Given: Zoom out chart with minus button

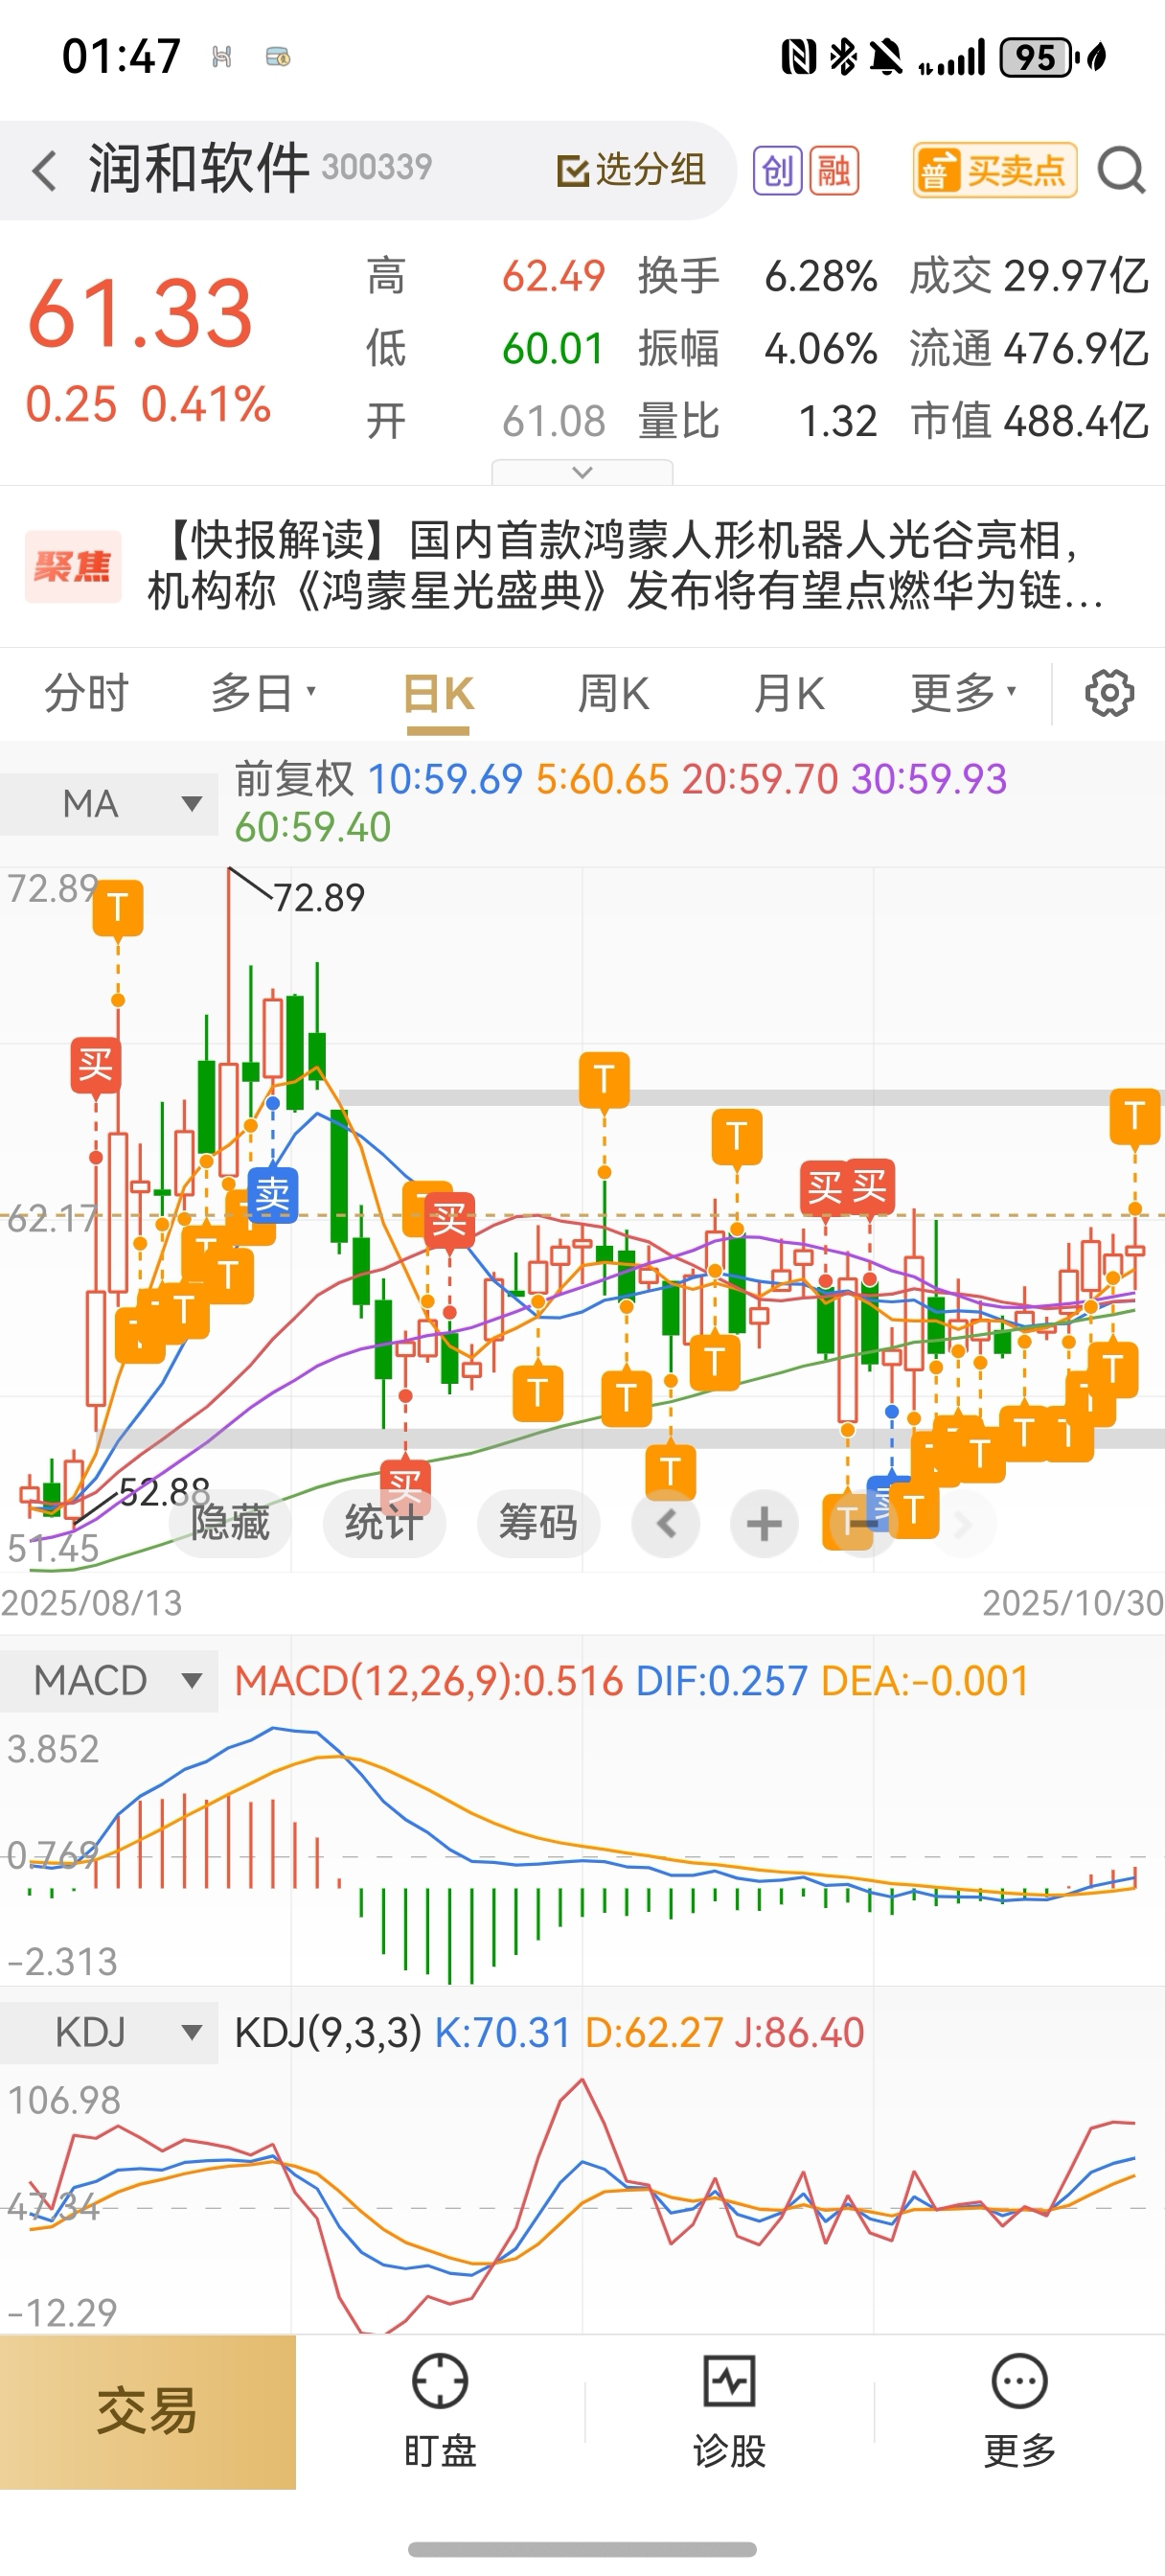Looking at the screenshot, I should click(862, 1524).
